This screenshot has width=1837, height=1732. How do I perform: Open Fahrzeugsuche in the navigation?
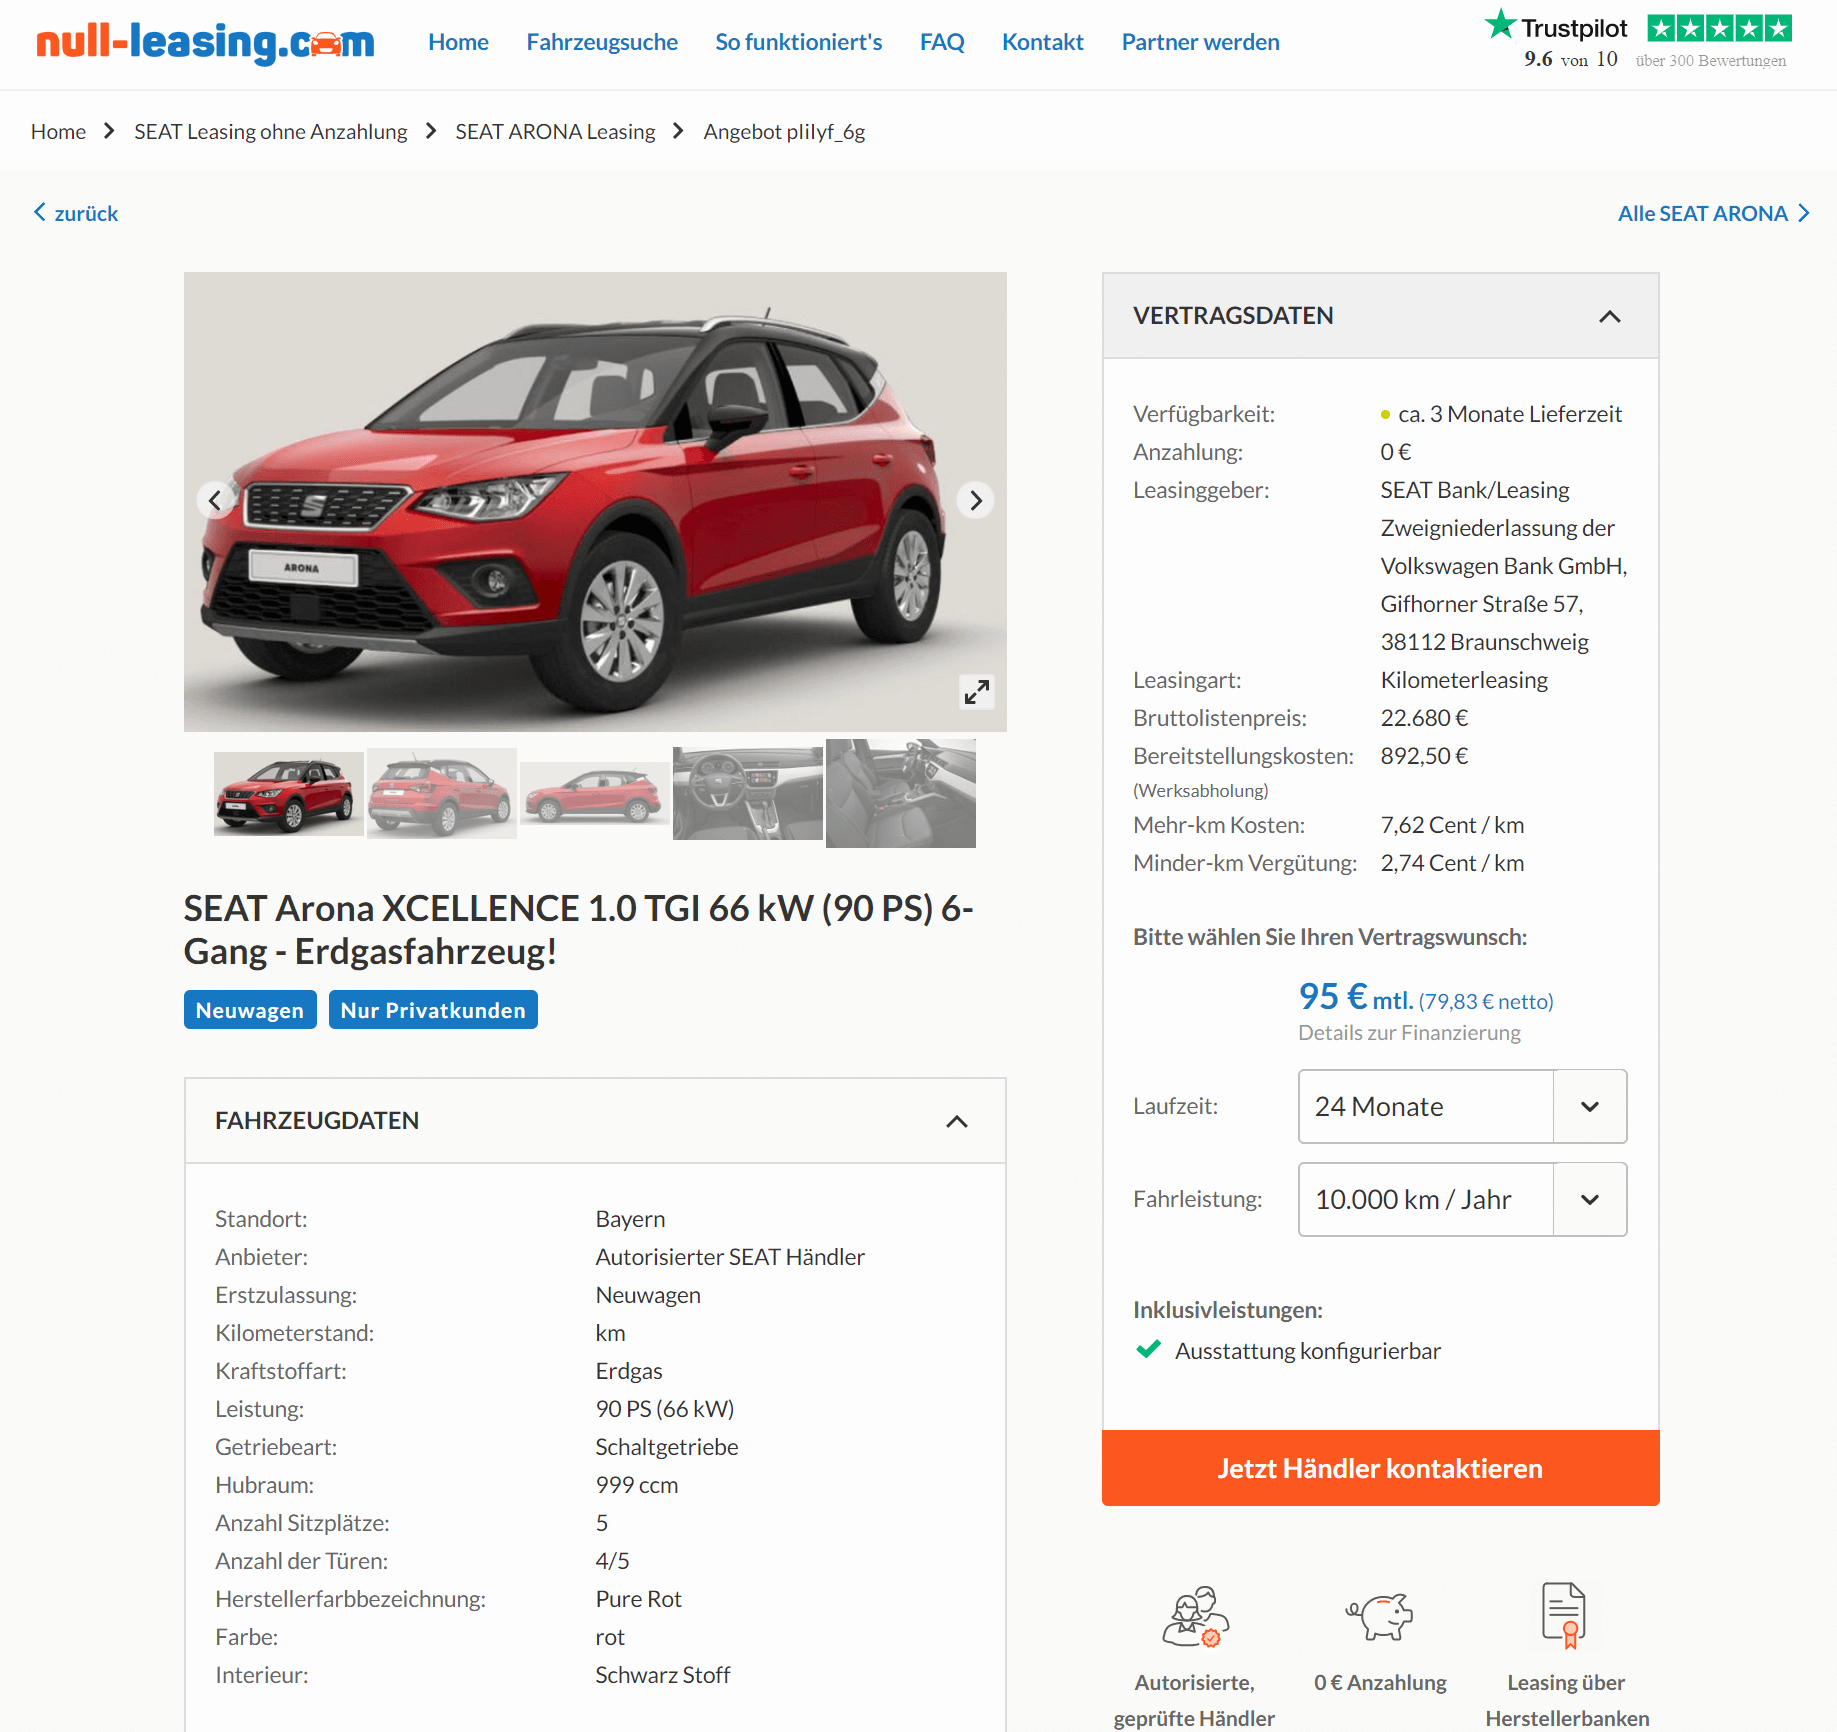point(602,42)
